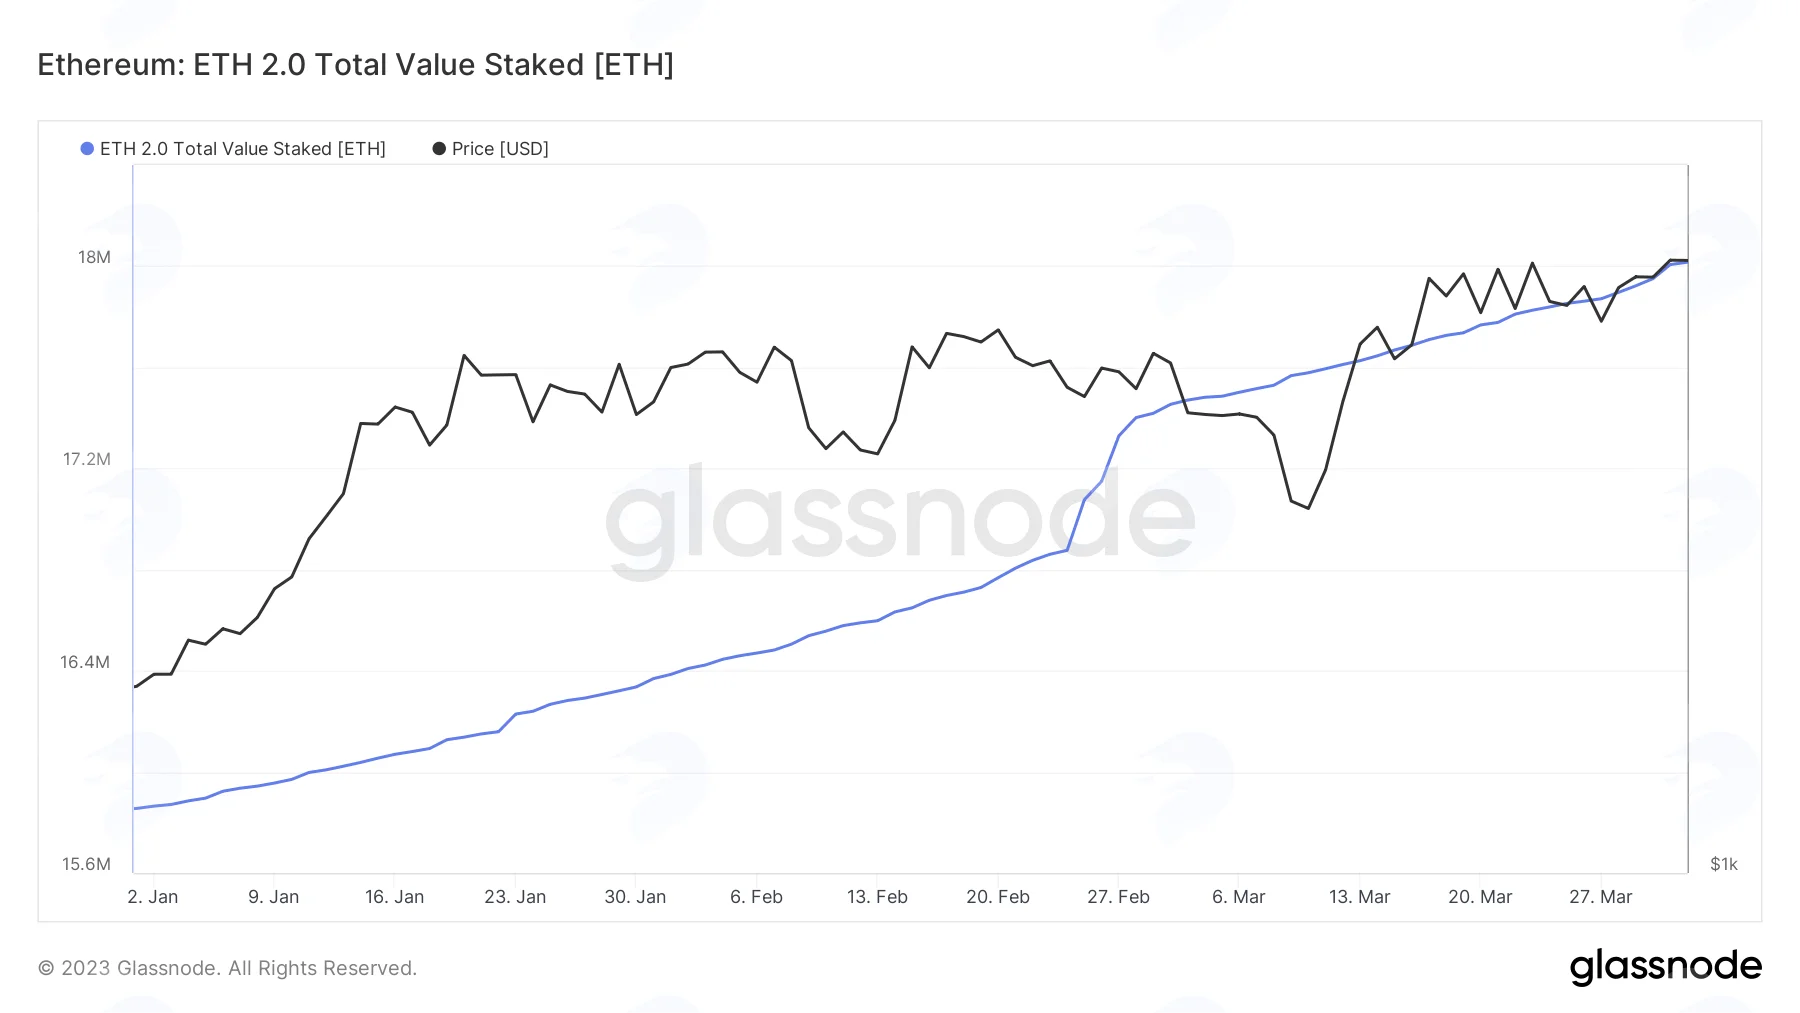Viewport: 1800px width, 1013px height.
Task: Click the center glassnode watermark
Action: point(900,518)
